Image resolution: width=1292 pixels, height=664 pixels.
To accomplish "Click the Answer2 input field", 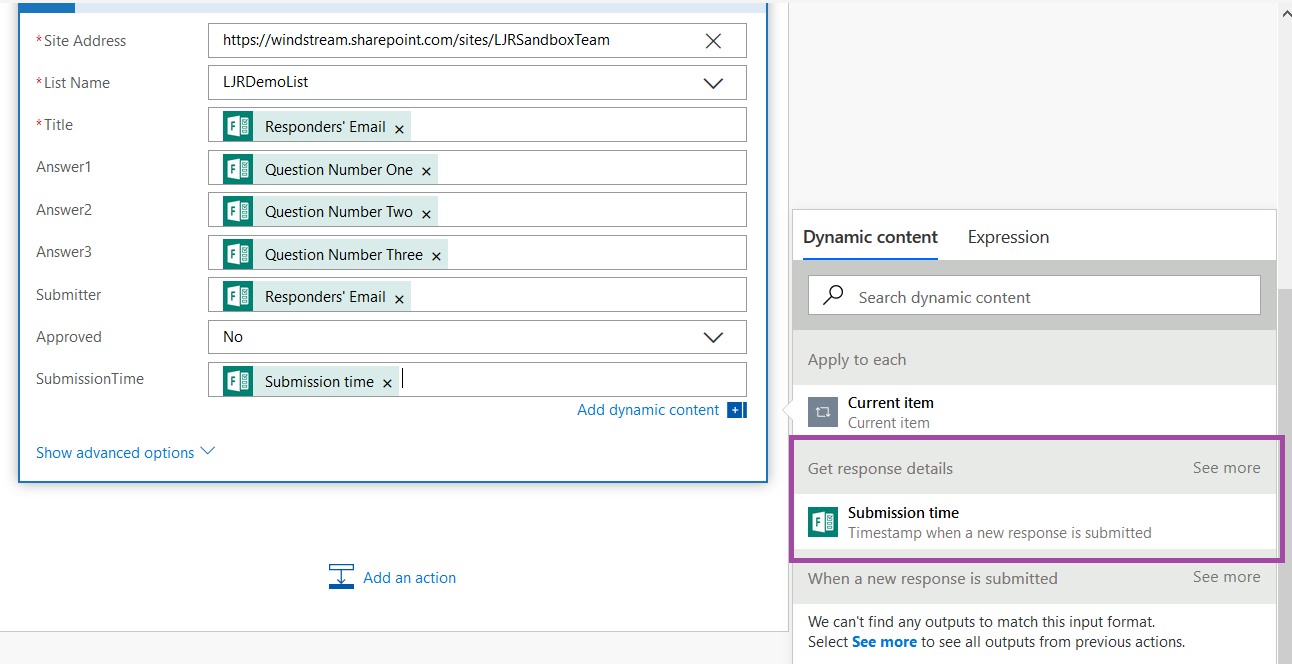I will [478, 210].
